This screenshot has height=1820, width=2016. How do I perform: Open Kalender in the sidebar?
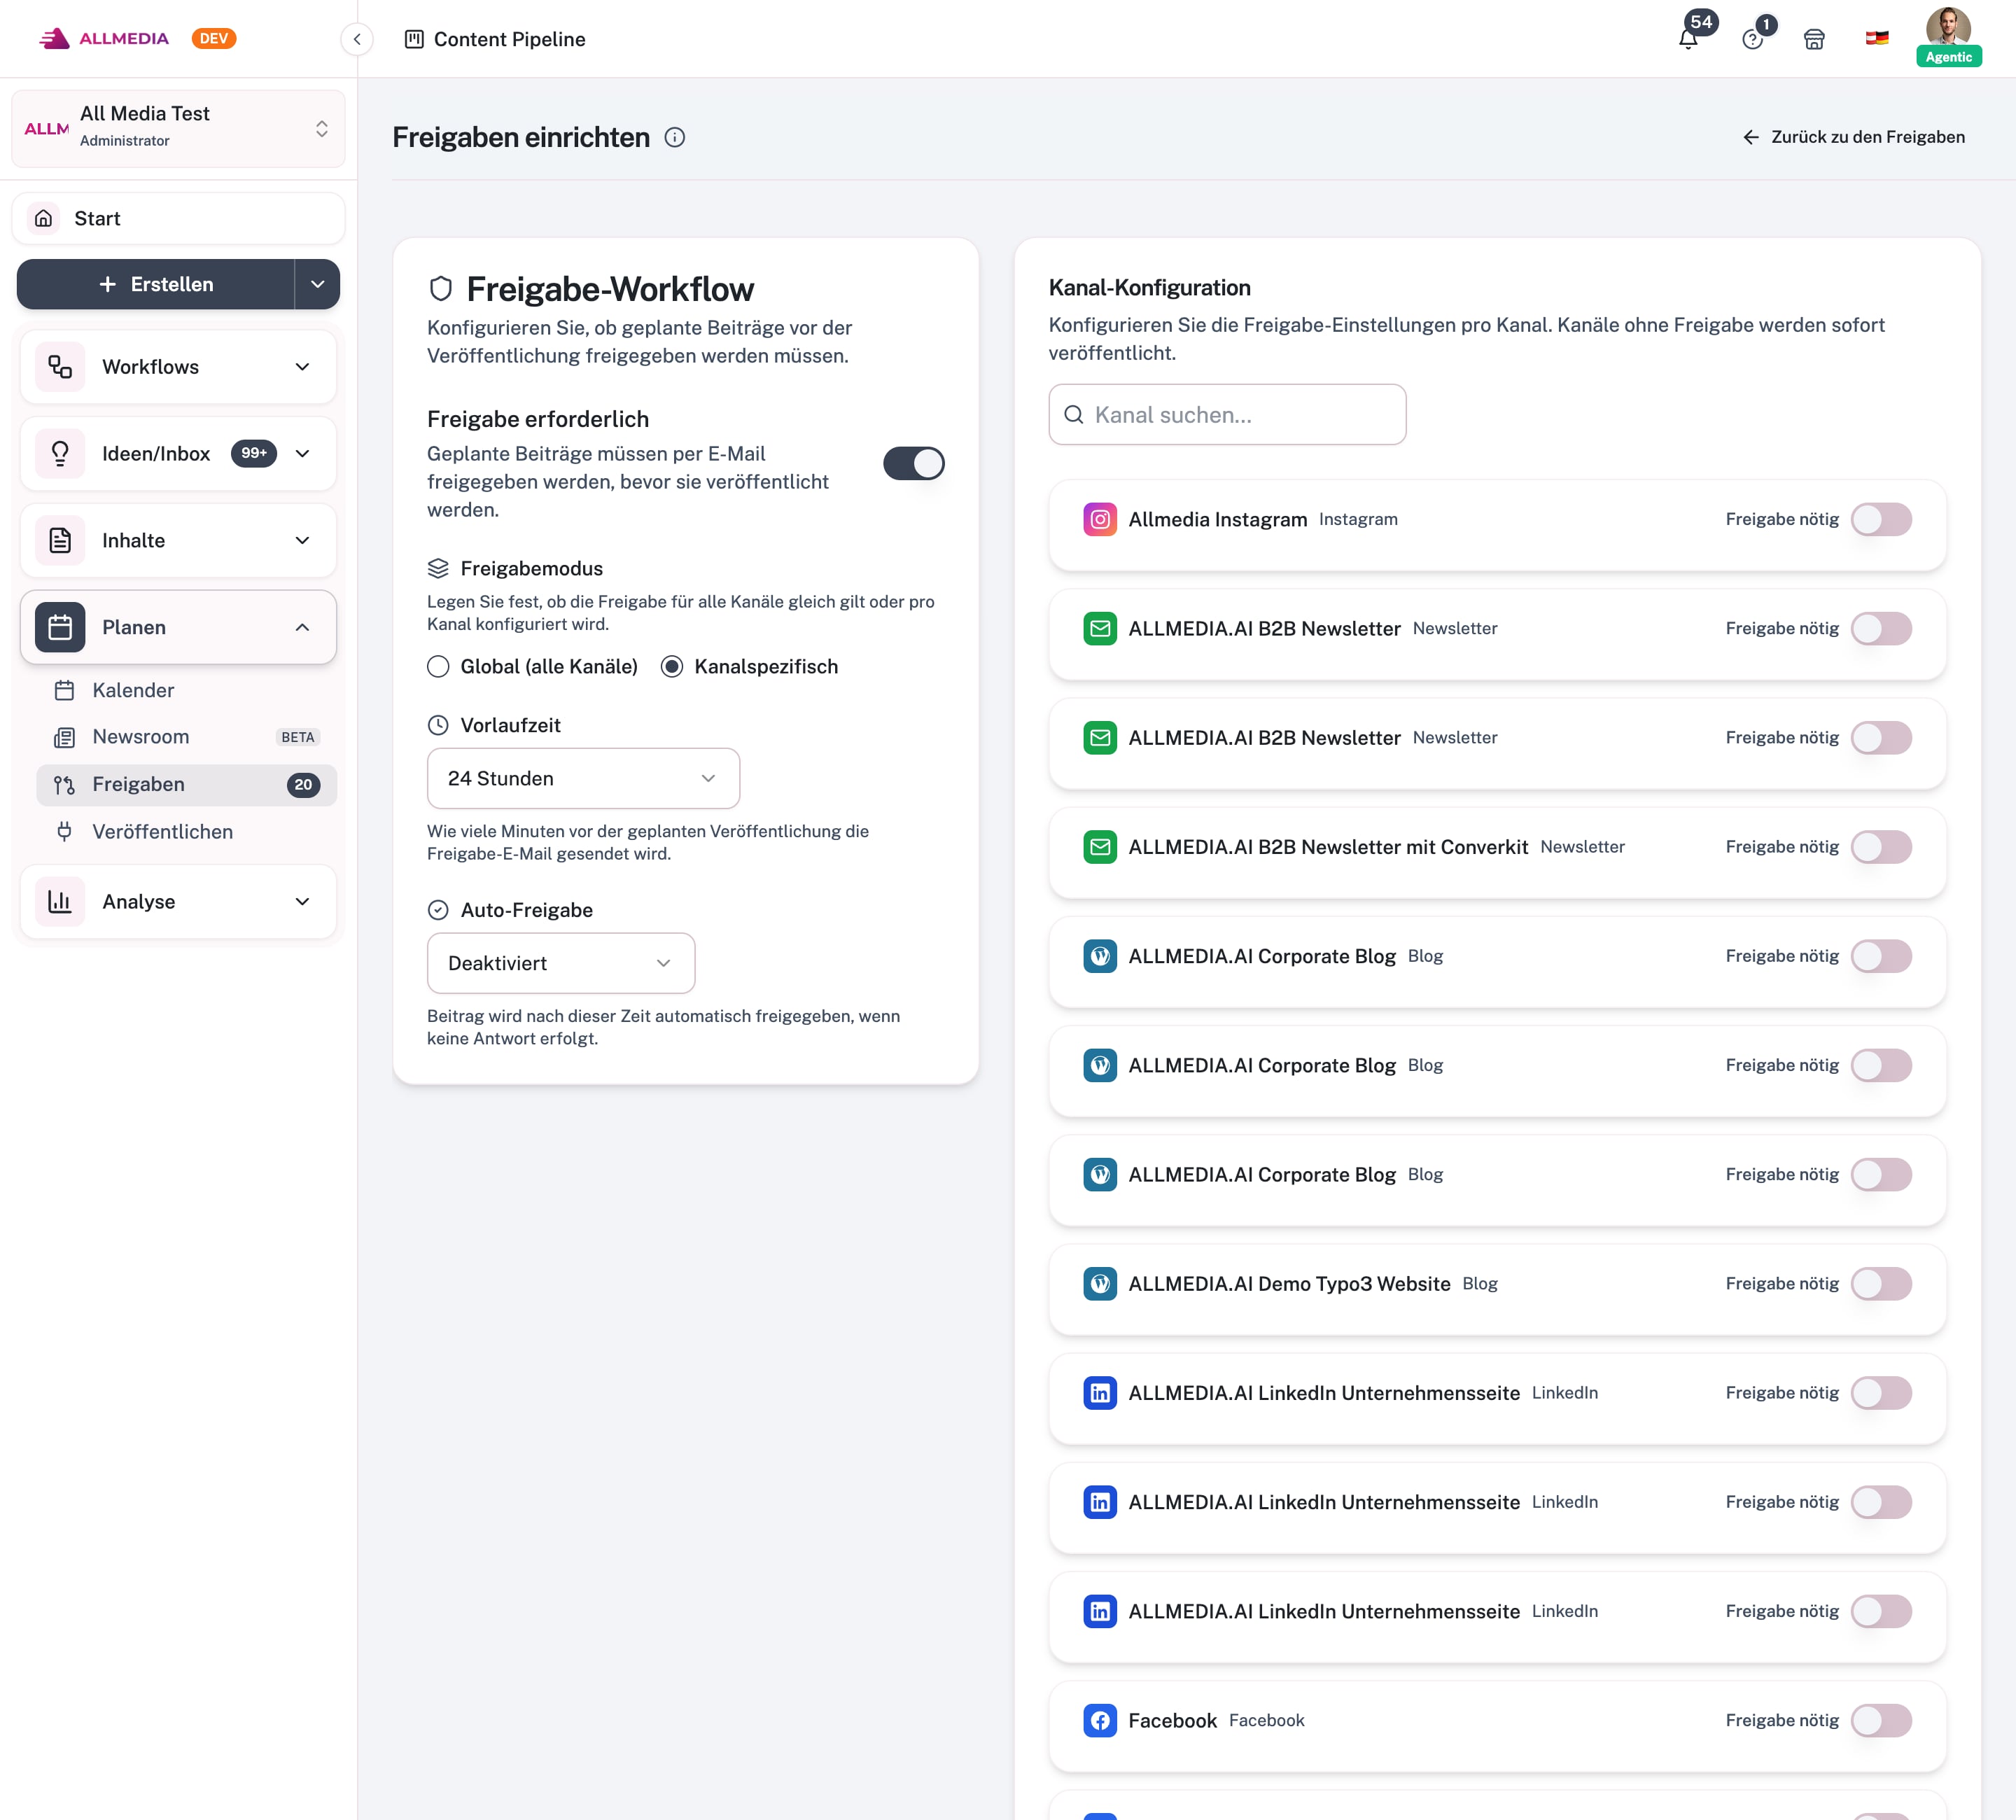point(186,690)
